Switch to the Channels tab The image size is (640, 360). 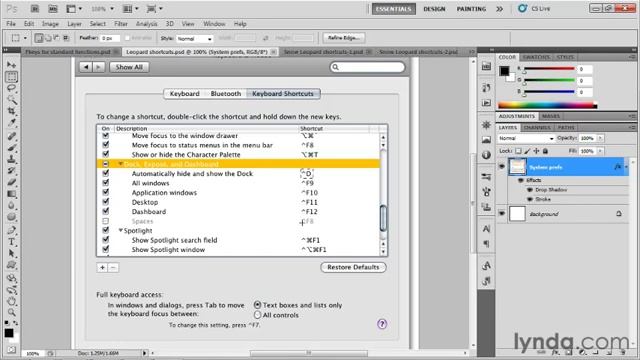point(537,127)
